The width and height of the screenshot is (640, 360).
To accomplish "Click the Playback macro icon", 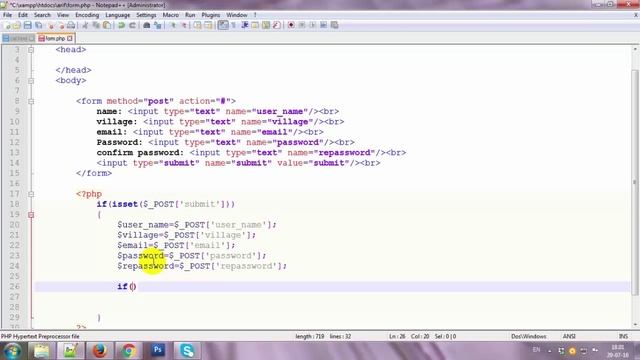I will [x=313, y=25].
